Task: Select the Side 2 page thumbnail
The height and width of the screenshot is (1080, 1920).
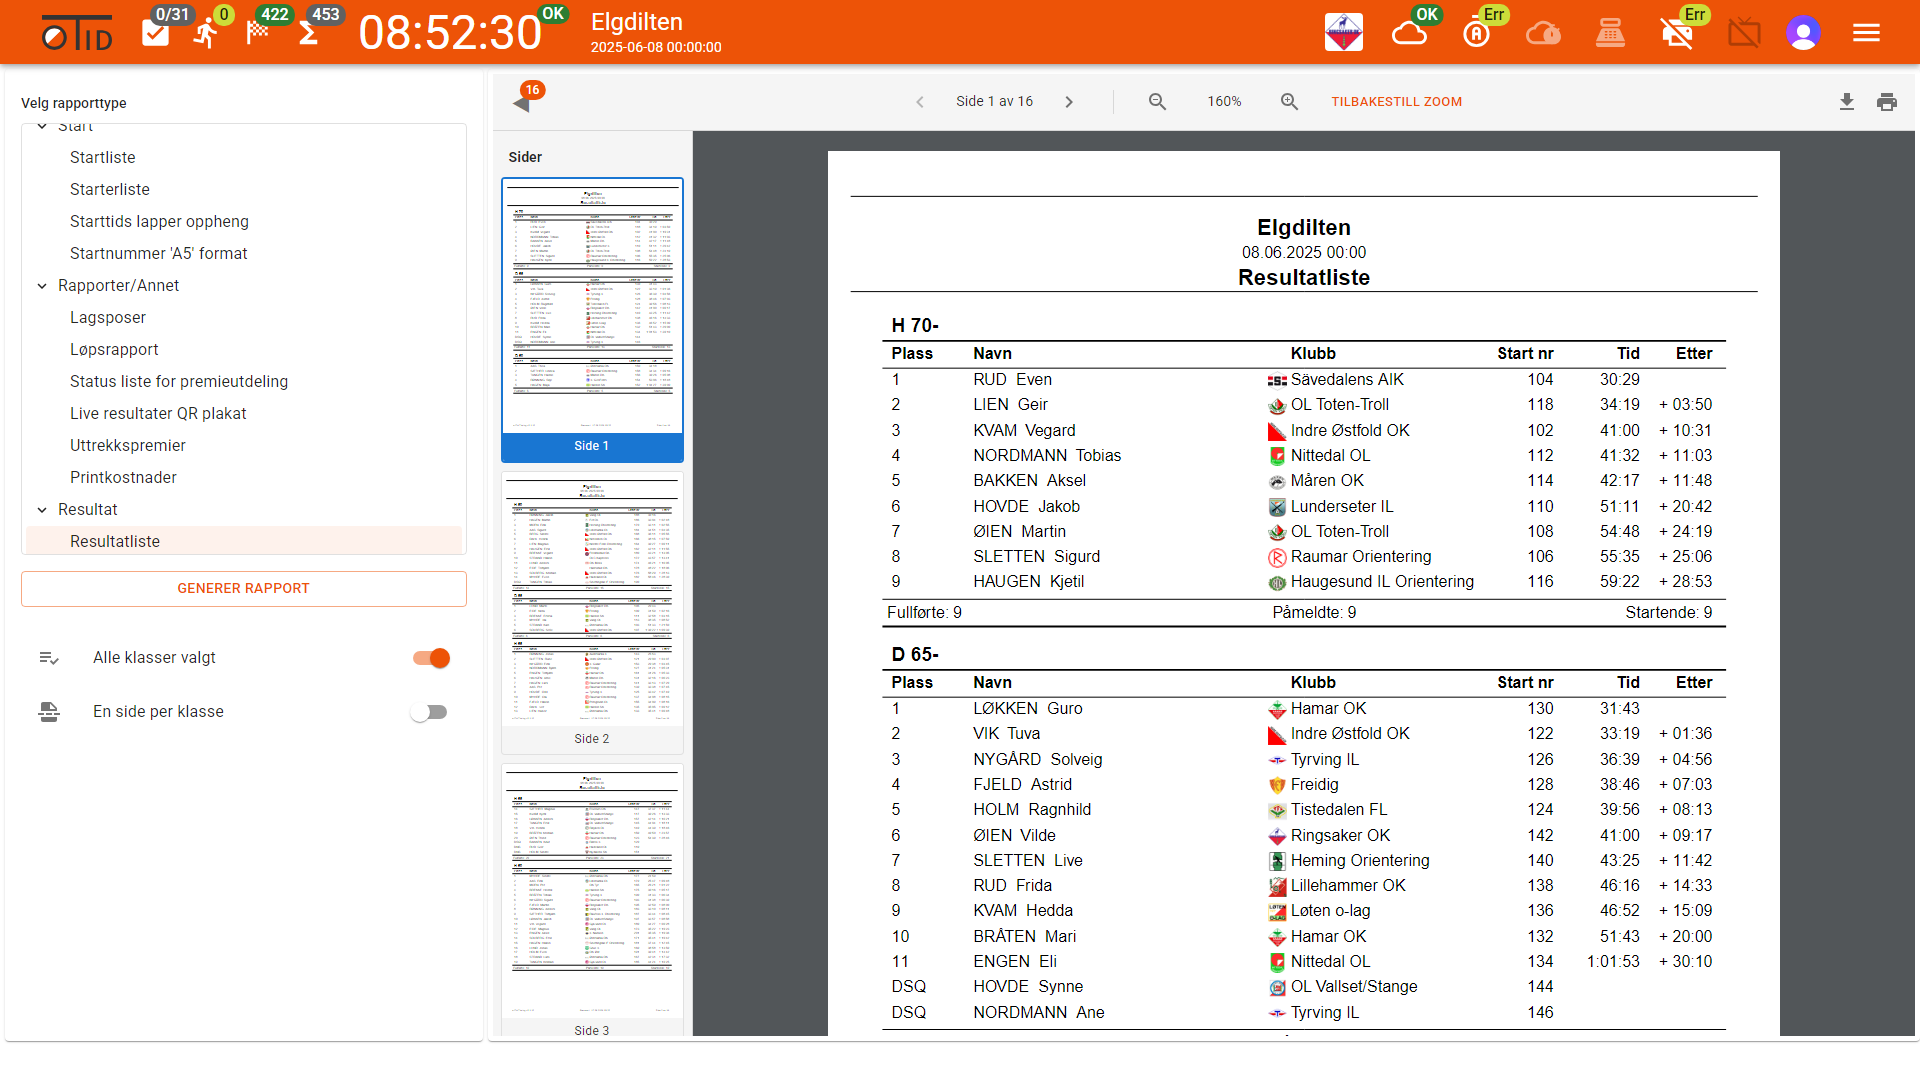Action: point(592,612)
